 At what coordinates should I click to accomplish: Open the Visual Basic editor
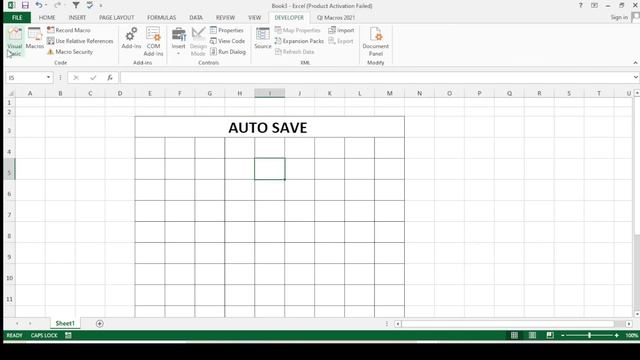[15, 42]
